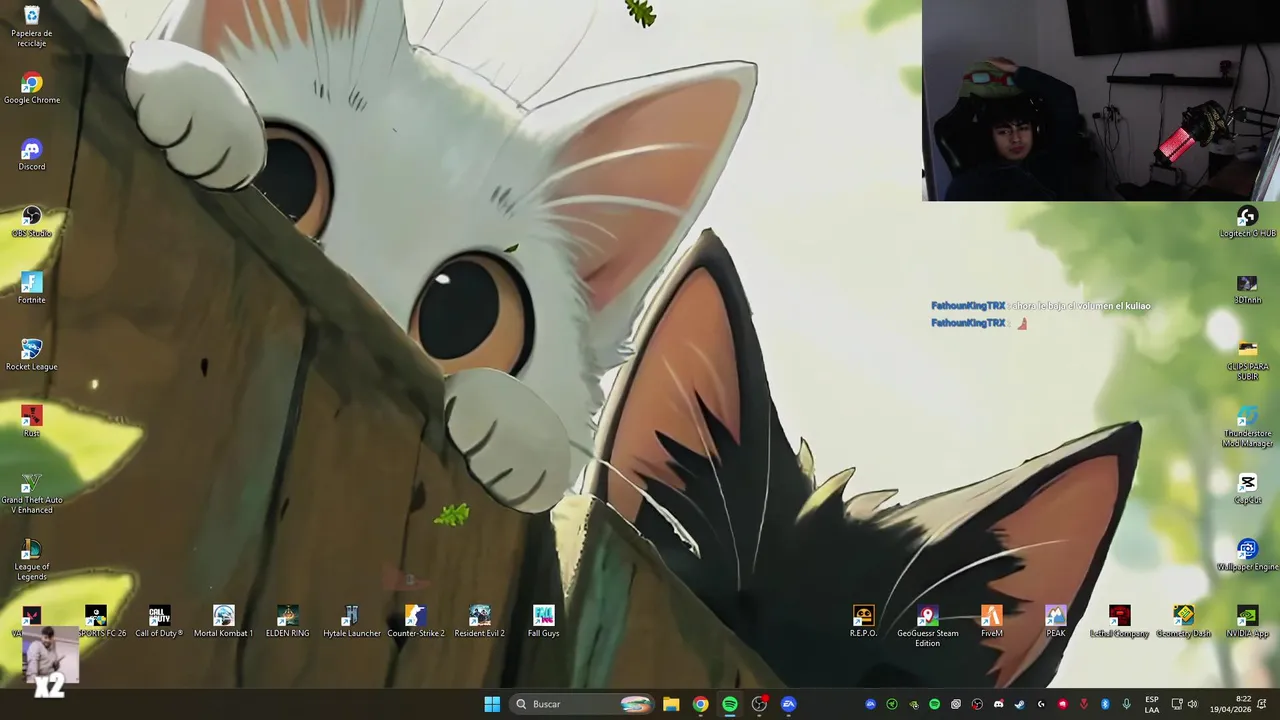
Task: Select the OBS Studio desktop icon
Action: (31, 222)
